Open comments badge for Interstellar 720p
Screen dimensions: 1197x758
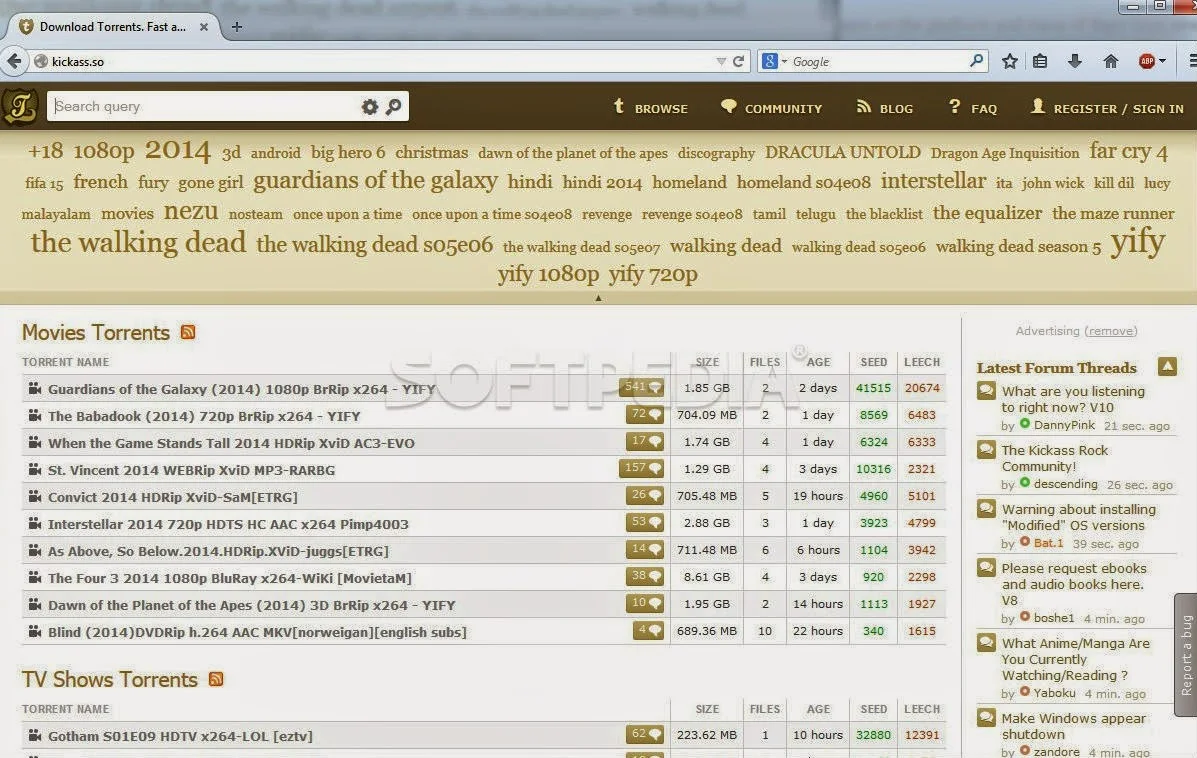(x=645, y=522)
